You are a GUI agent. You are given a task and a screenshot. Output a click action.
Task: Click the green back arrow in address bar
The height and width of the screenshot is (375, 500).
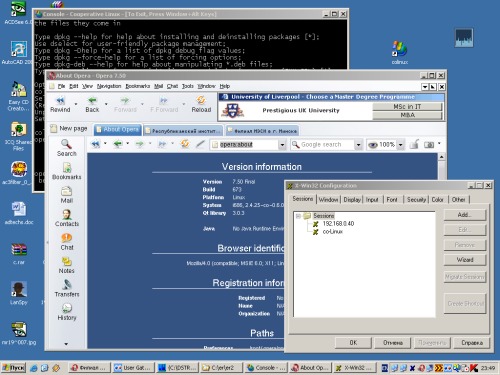click(x=118, y=144)
